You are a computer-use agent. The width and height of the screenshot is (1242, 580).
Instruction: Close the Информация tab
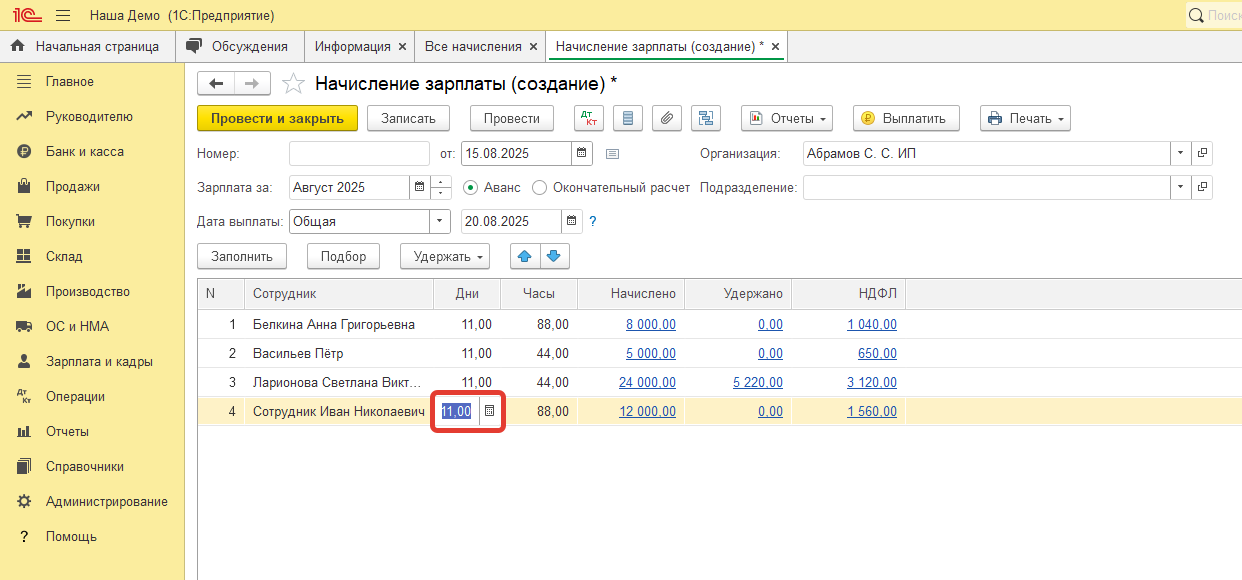point(402,46)
